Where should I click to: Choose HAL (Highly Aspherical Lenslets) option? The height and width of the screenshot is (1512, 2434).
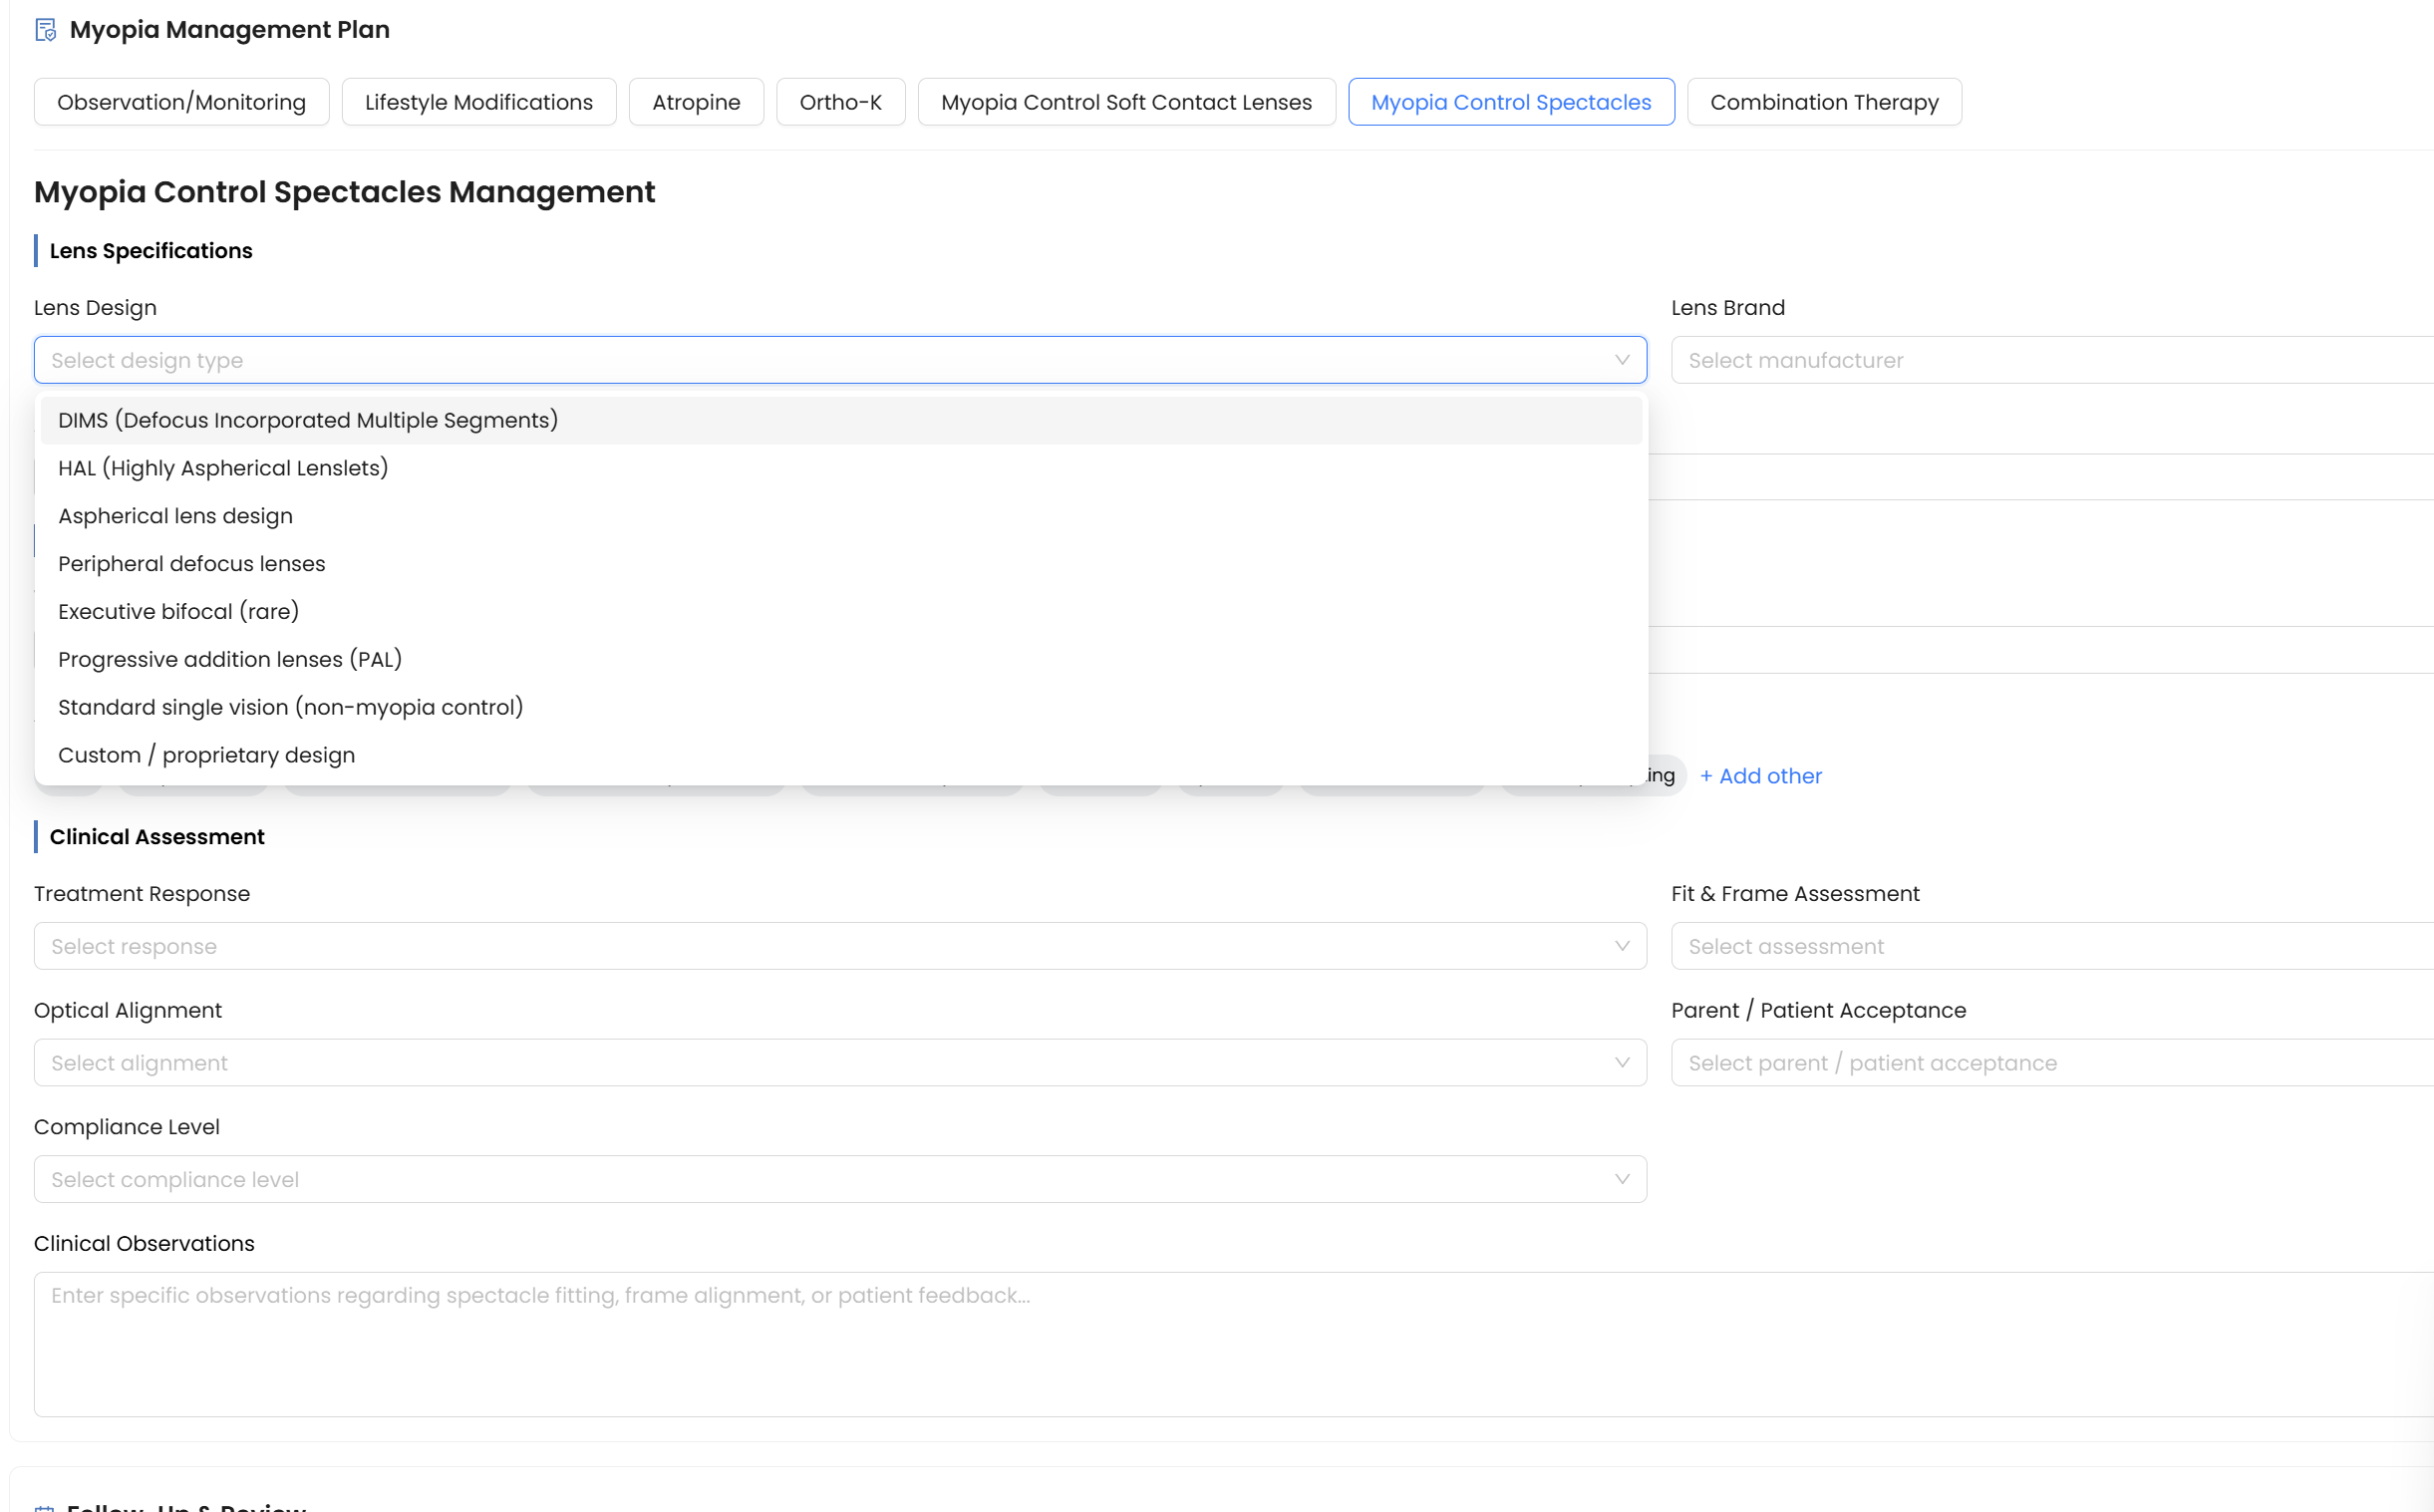coord(841,468)
